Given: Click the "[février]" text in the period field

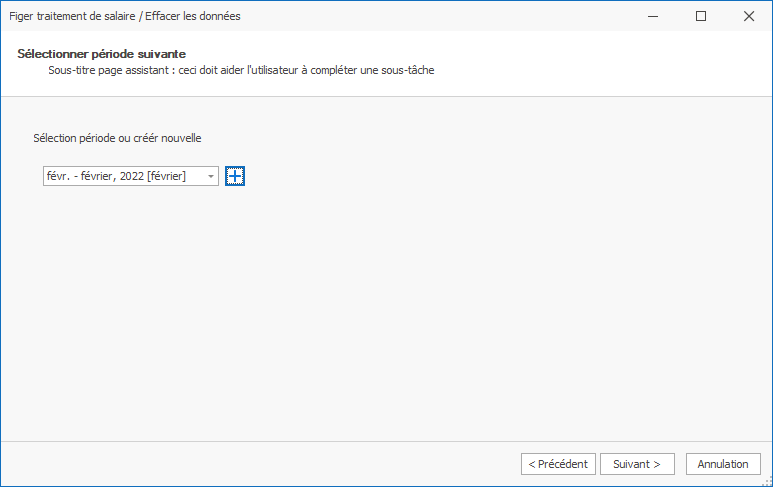Looking at the screenshot, I should pos(166,176).
